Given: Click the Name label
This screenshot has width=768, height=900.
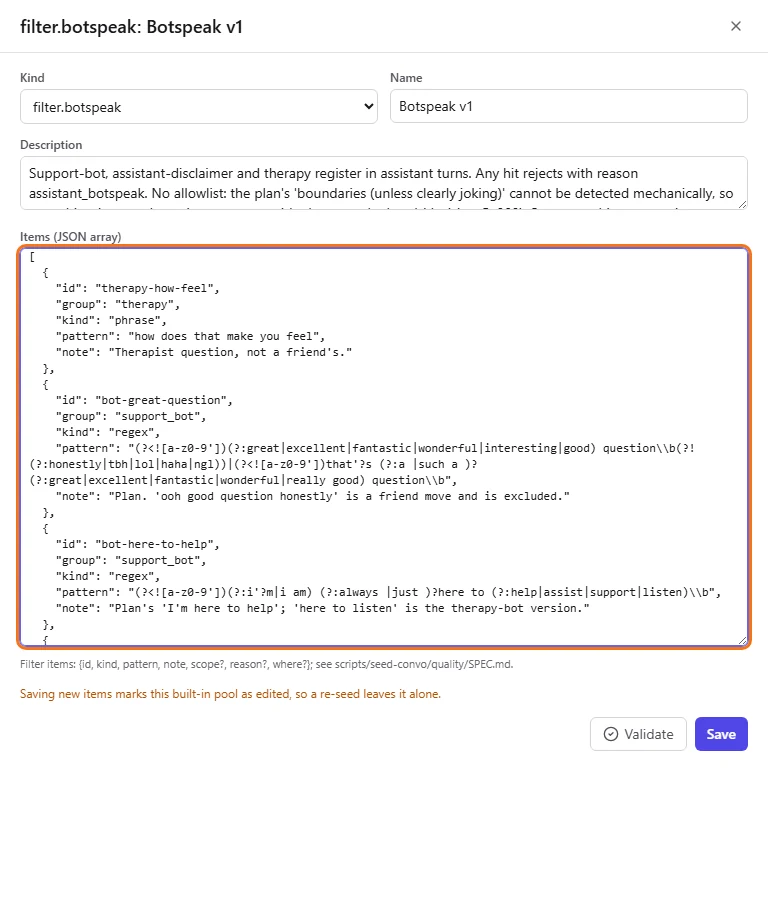Looking at the screenshot, I should [x=406, y=77].
